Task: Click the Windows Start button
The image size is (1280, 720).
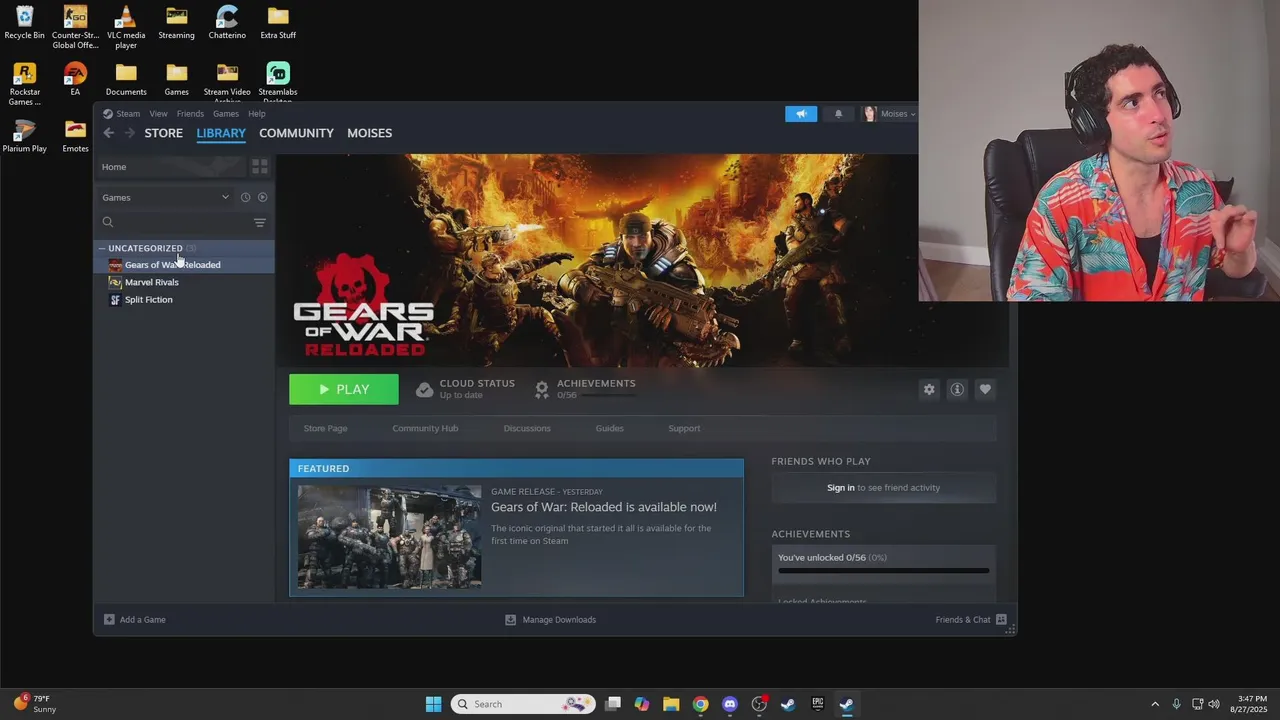Action: click(433, 704)
